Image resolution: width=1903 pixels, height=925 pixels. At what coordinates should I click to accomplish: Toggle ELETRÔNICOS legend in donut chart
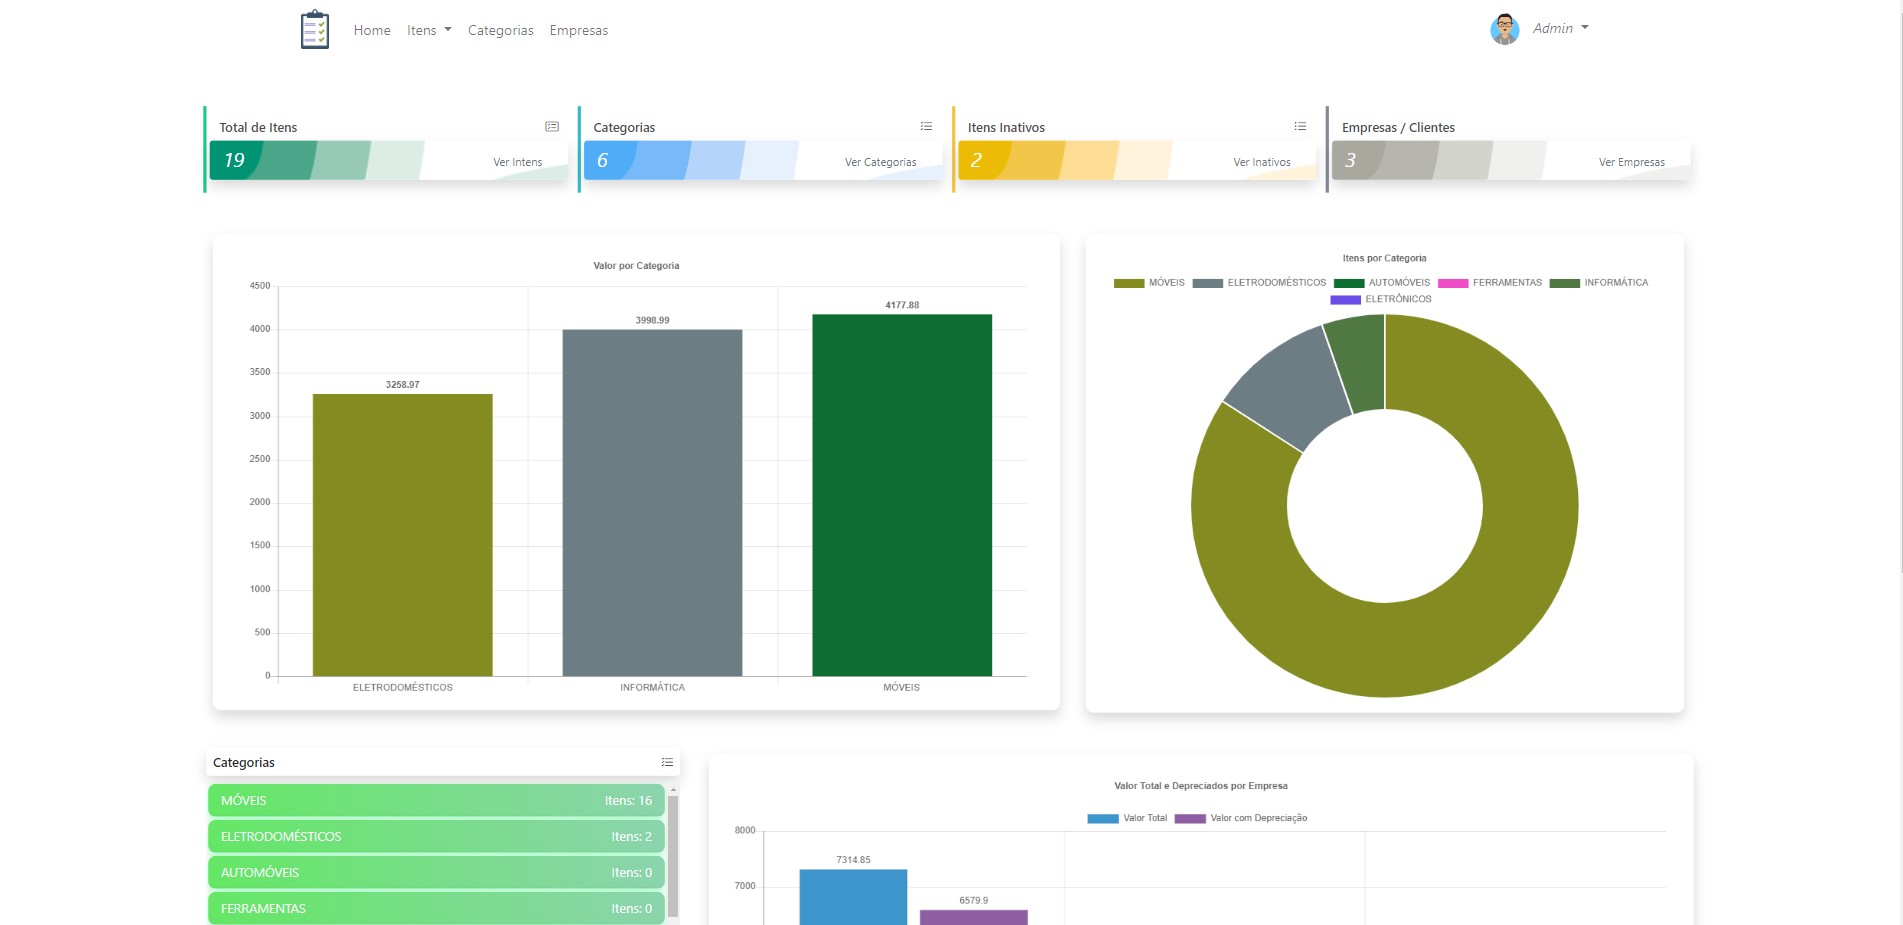[x=1381, y=299]
